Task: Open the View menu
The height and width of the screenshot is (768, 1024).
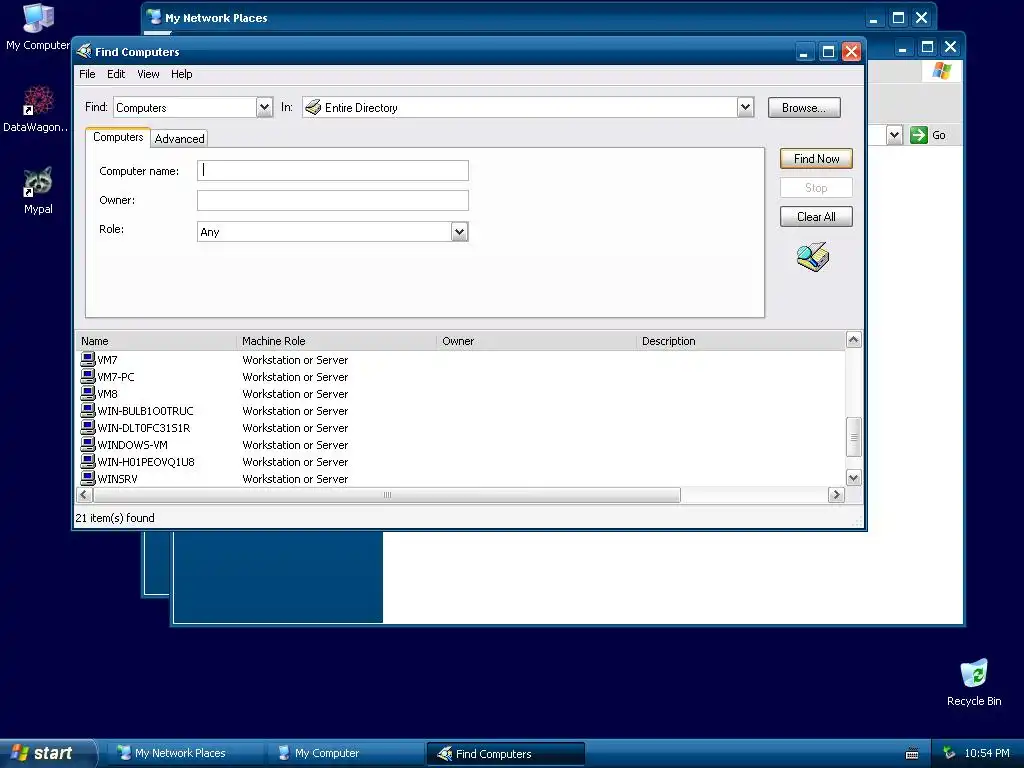Action: [148, 74]
